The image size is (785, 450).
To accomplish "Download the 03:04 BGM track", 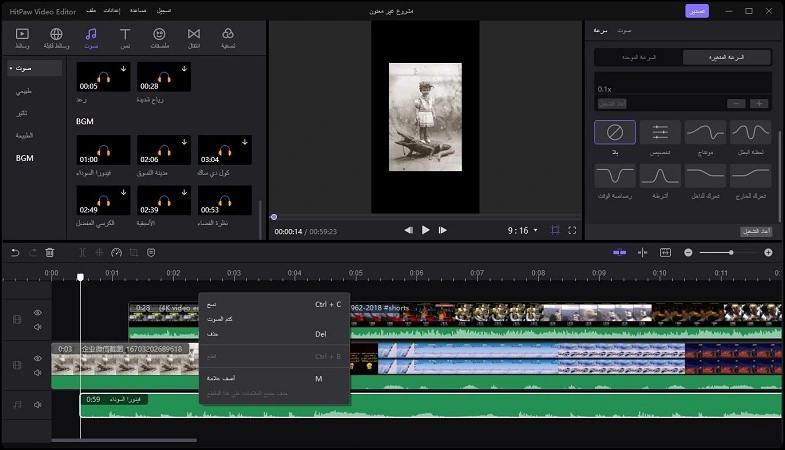I will point(245,142).
